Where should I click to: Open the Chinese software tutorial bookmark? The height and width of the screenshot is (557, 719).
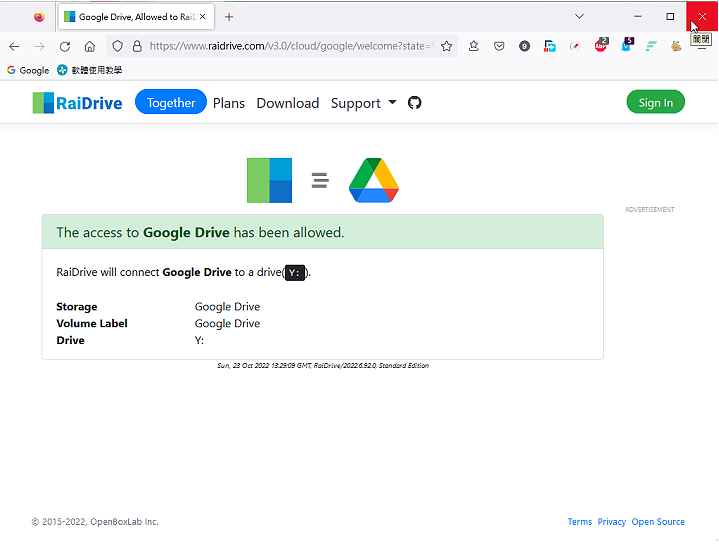89,70
